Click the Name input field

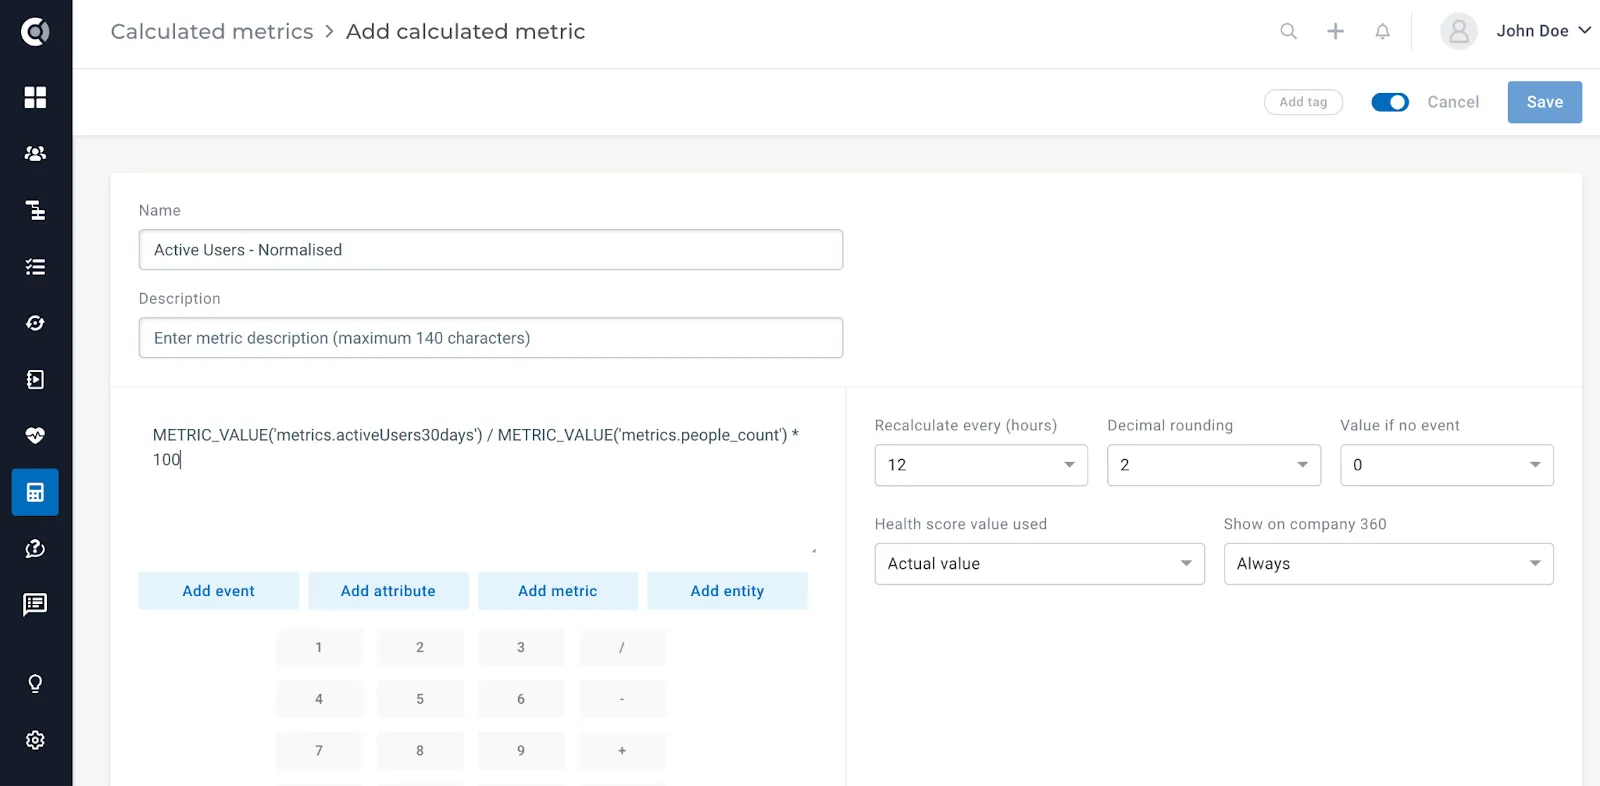point(491,250)
